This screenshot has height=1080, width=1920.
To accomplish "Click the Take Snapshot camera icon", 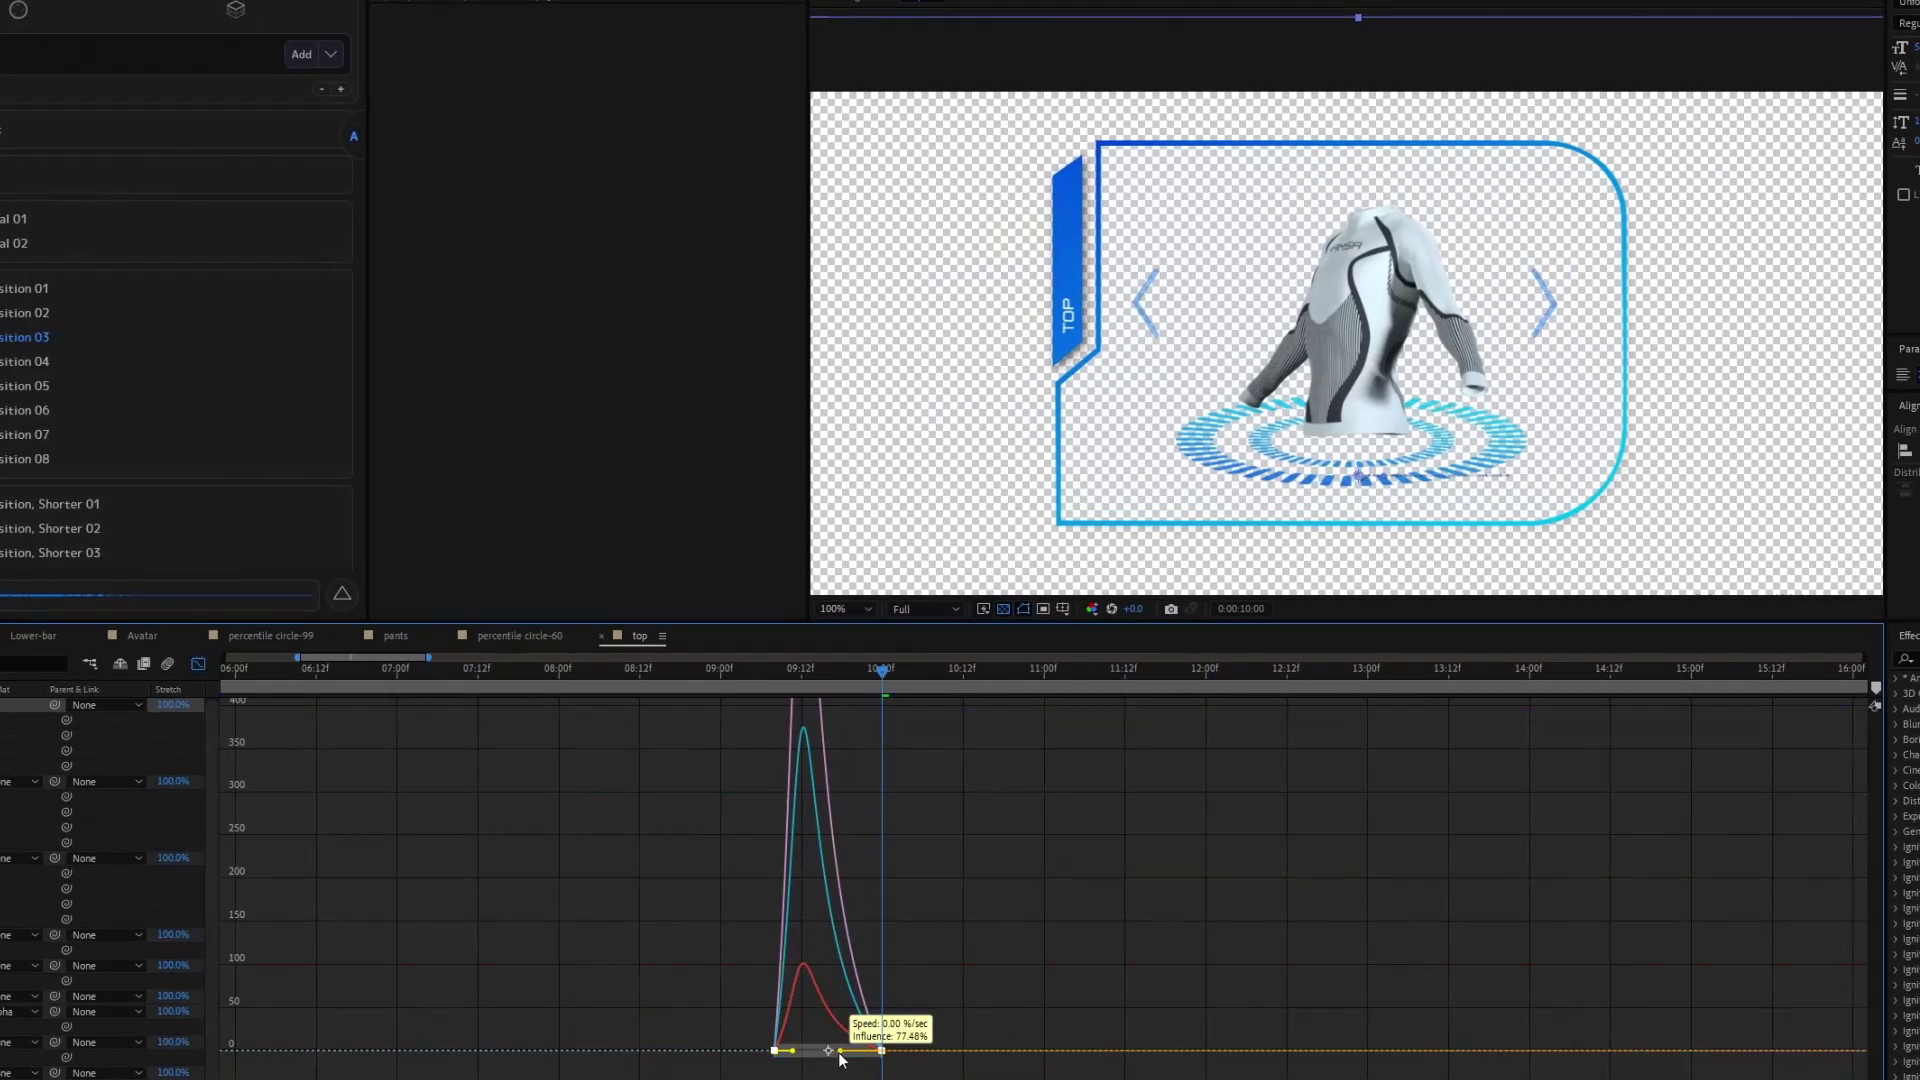I will (x=1171, y=609).
